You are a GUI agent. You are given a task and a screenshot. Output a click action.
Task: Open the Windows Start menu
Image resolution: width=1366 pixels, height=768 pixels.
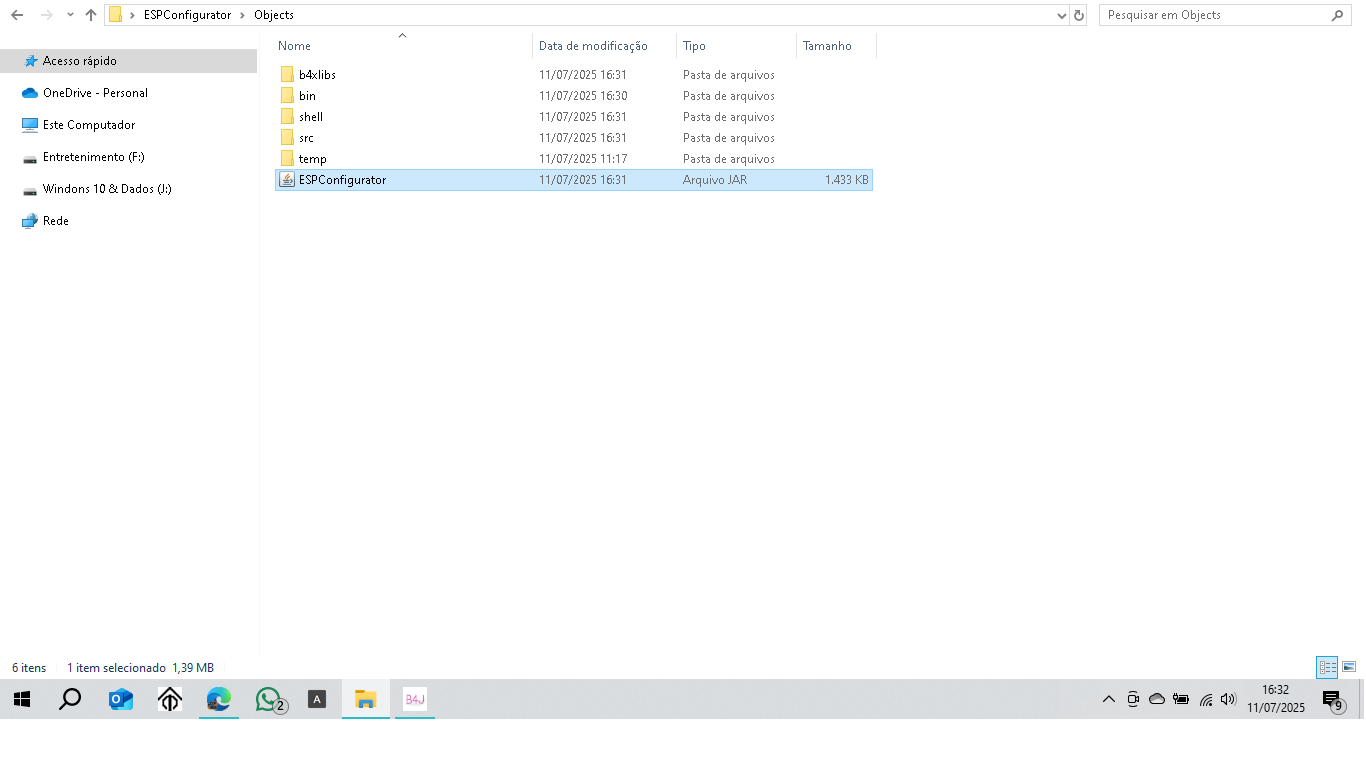pos(21,699)
